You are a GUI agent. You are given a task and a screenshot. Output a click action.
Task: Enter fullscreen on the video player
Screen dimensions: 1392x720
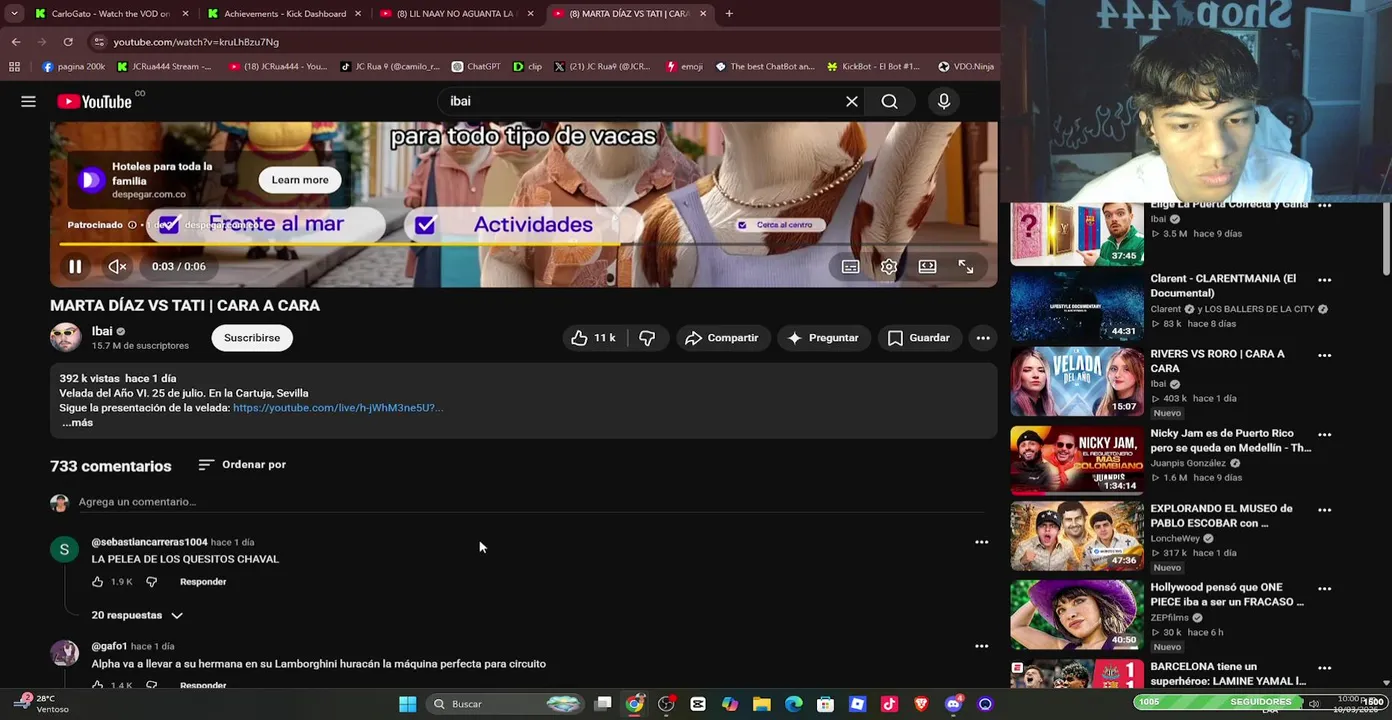click(x=966, y=266)
